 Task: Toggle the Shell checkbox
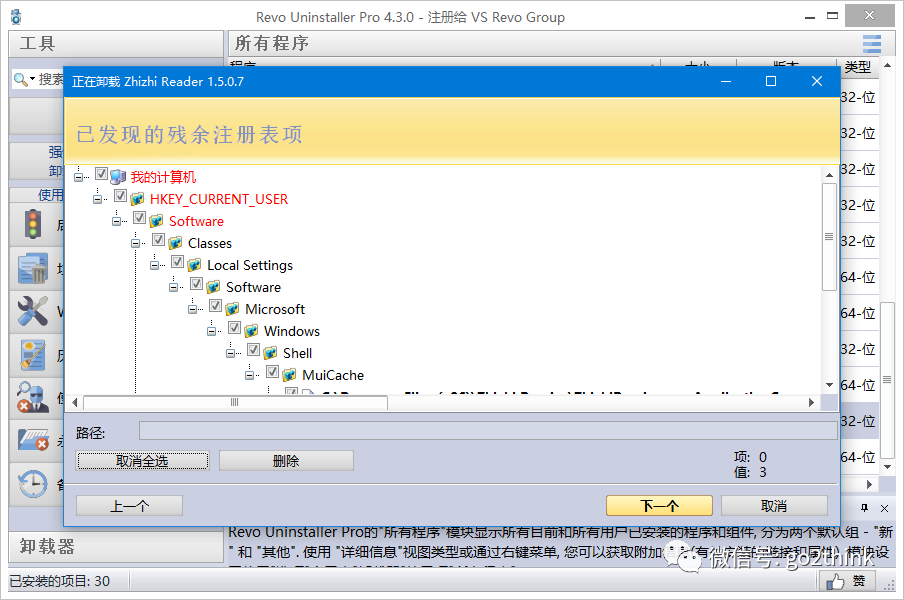pos(254,350)
